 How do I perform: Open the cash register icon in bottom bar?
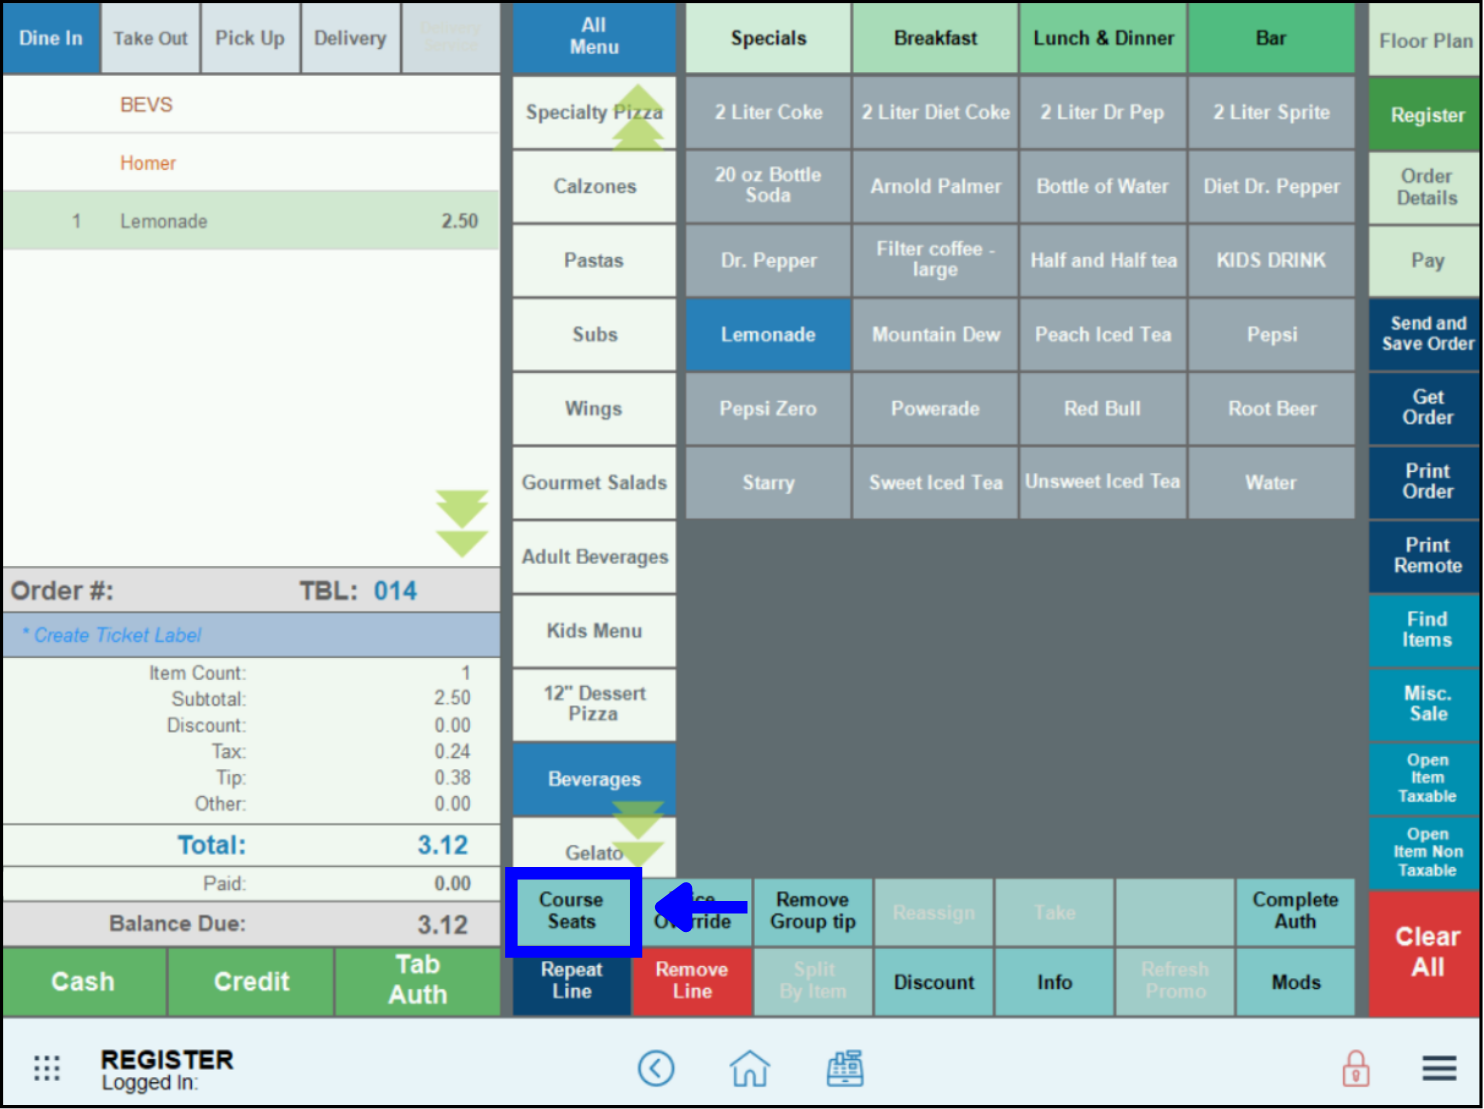(845, 1068)
